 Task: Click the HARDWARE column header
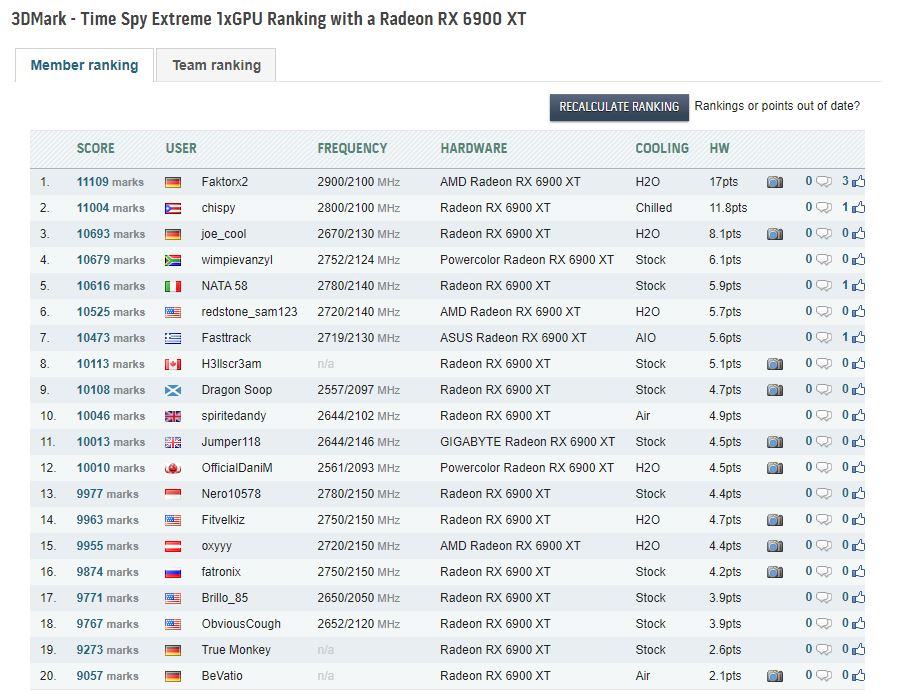(474, 148)
